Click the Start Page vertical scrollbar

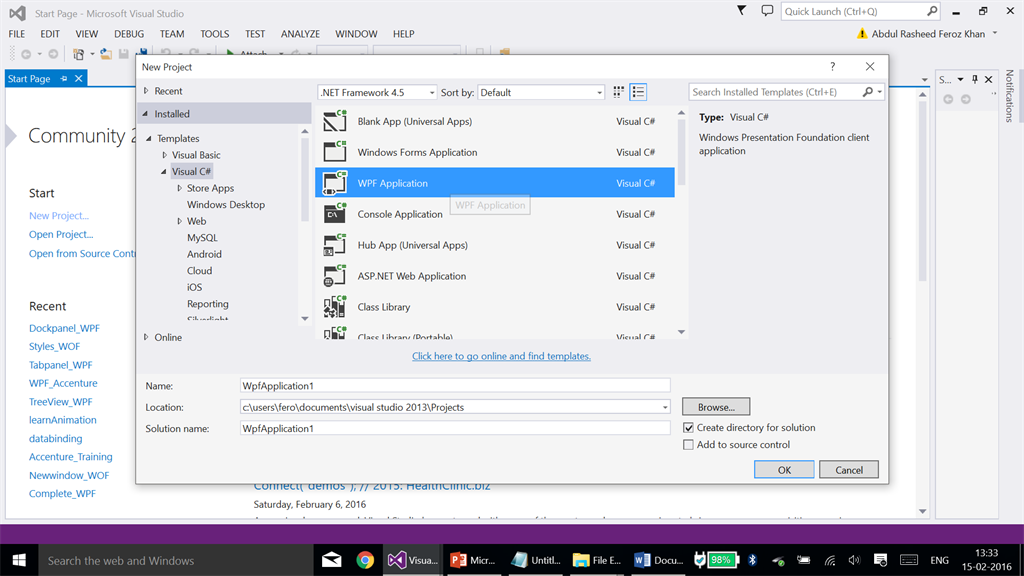click(x=922, y=190)
